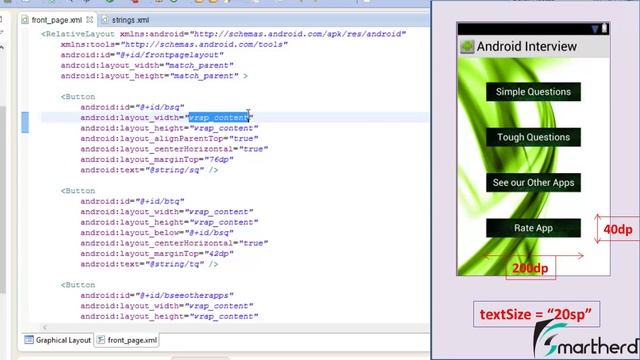Click the signal icon in phone status bar
Image resolution: width=640 pixels, height=360 pixels.
tap(595, 29)
